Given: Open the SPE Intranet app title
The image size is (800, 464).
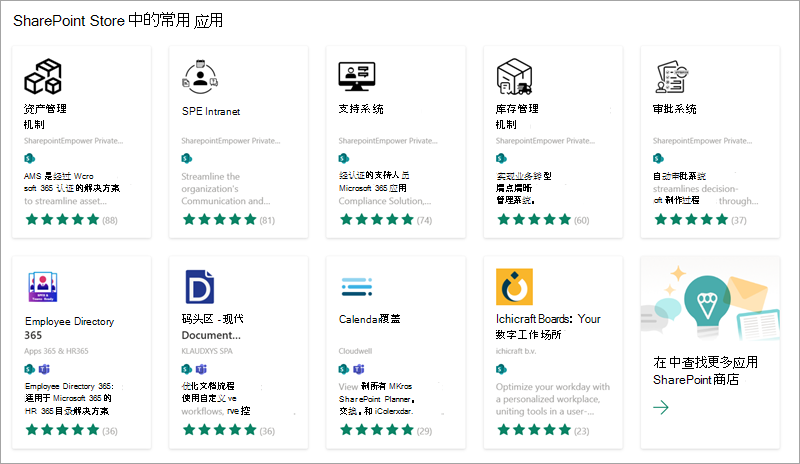Looking at the screenshot, I should (211, 111).
